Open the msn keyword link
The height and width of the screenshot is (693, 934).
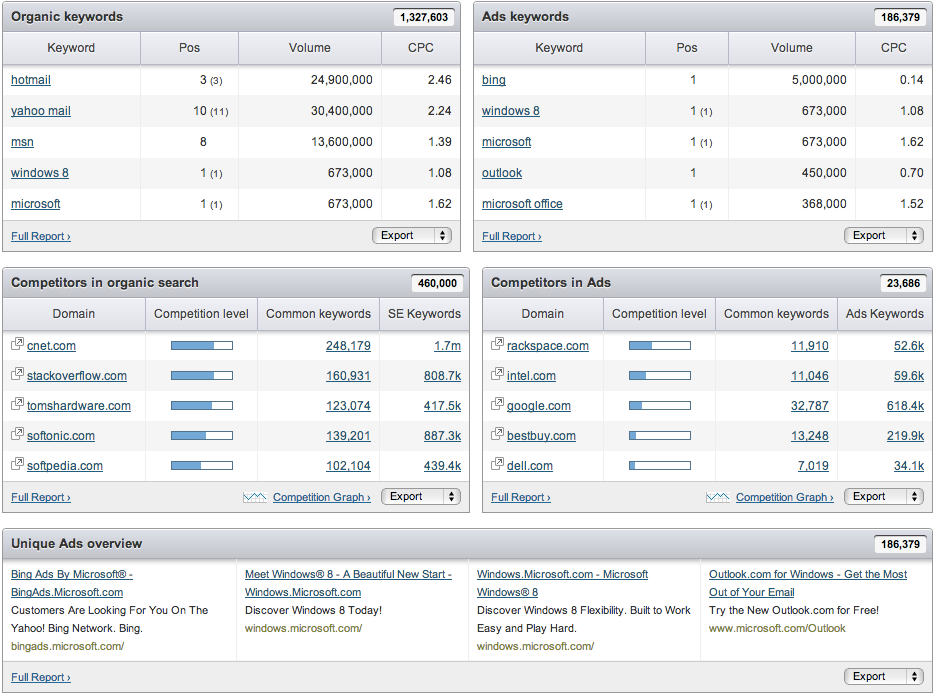click(x=22, y=142)
